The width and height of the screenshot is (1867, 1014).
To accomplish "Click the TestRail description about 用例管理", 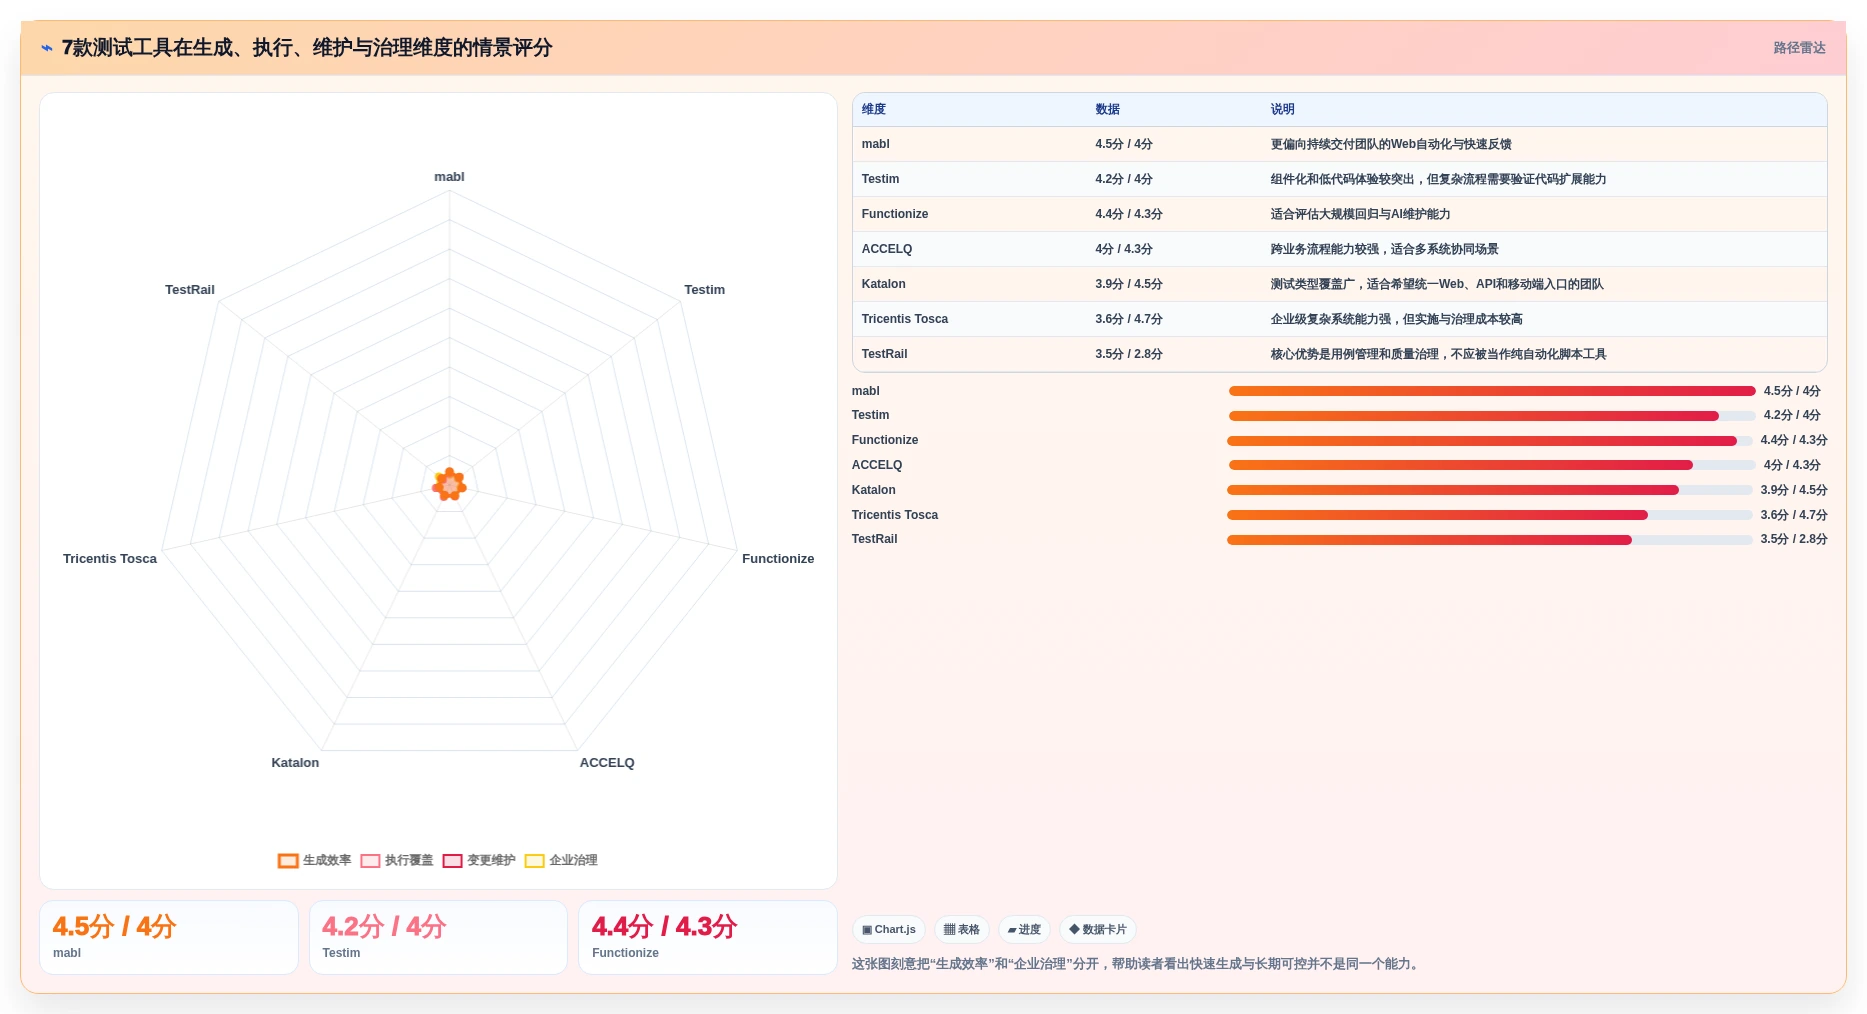I will click(x=1438, y=354).
